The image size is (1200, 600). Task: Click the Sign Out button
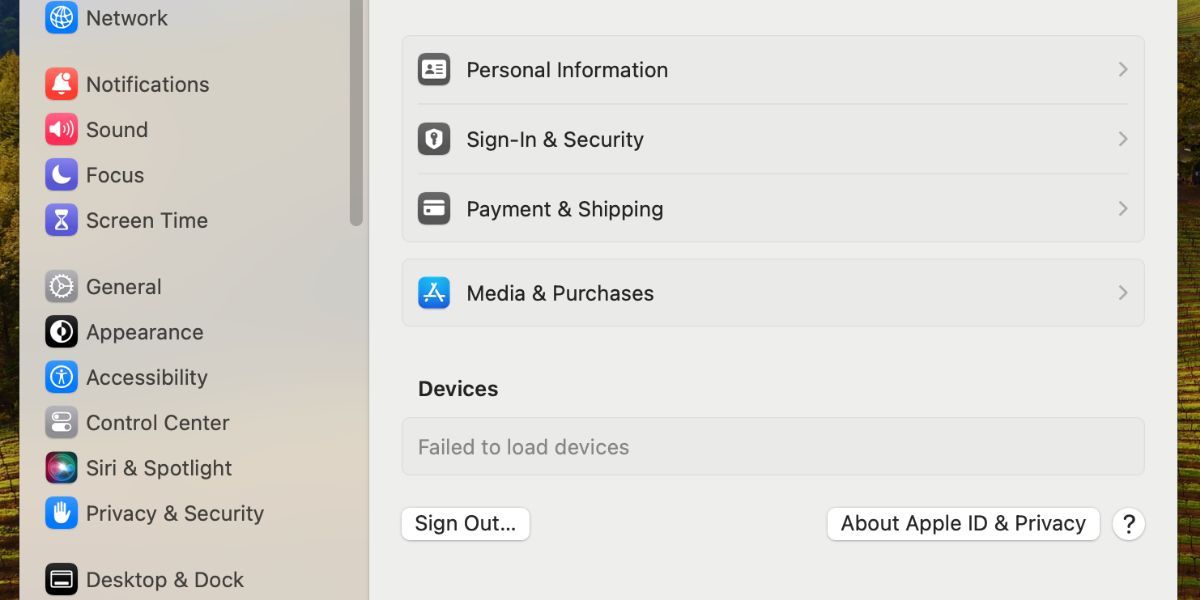[x=464, y=523]
